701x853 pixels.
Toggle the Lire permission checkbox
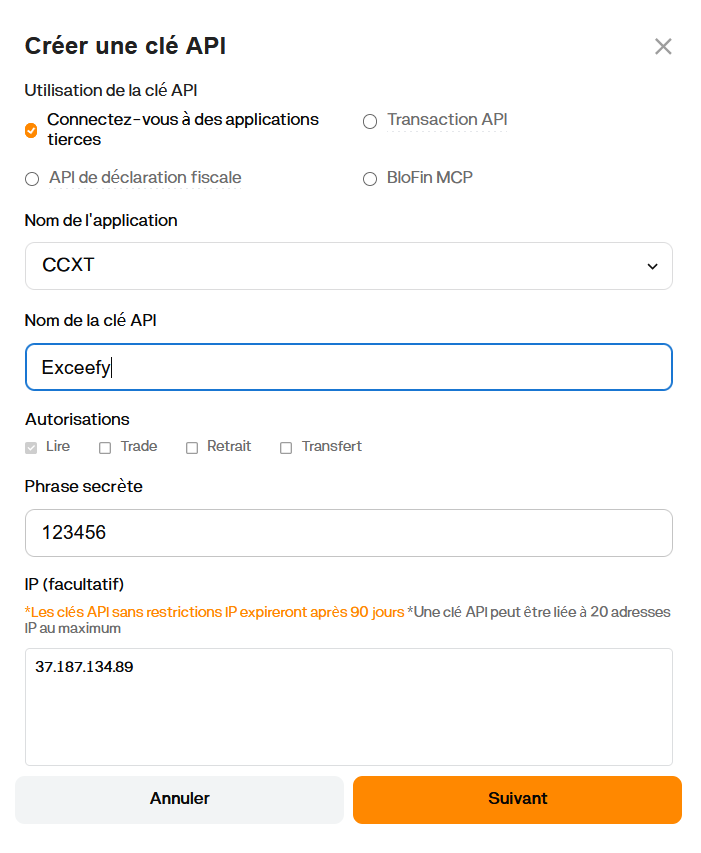click(31, 448)
